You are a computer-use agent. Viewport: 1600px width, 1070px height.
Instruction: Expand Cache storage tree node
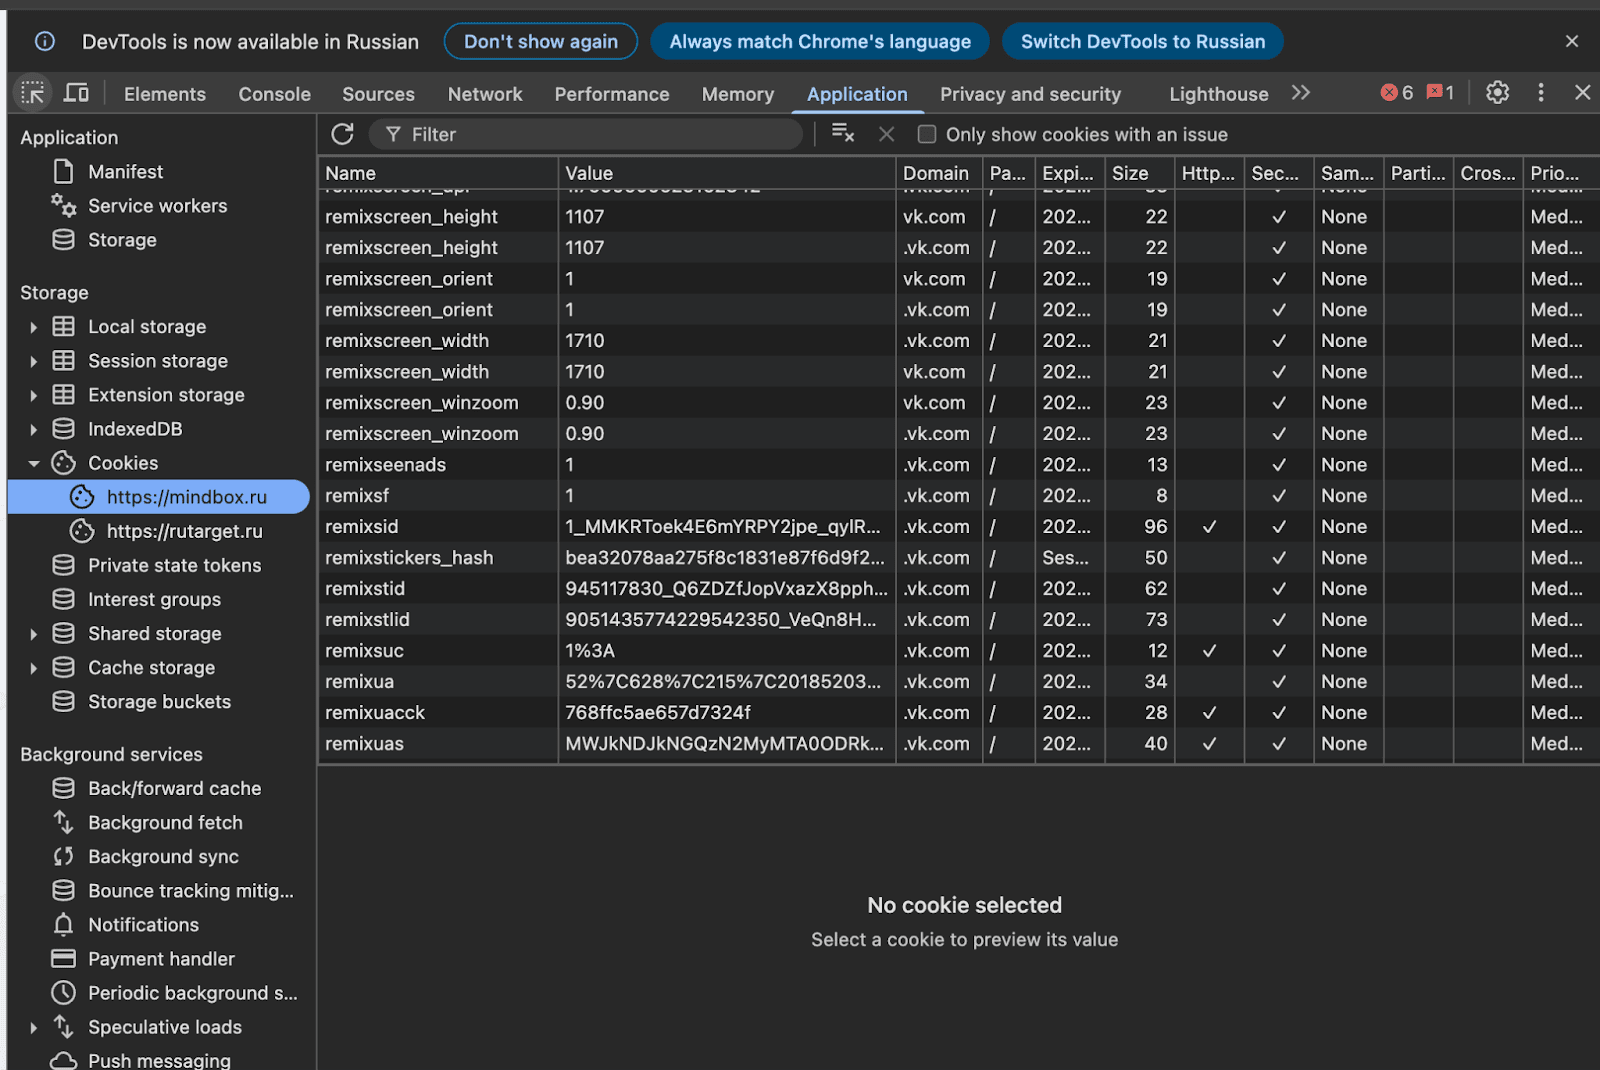(33, 667)
